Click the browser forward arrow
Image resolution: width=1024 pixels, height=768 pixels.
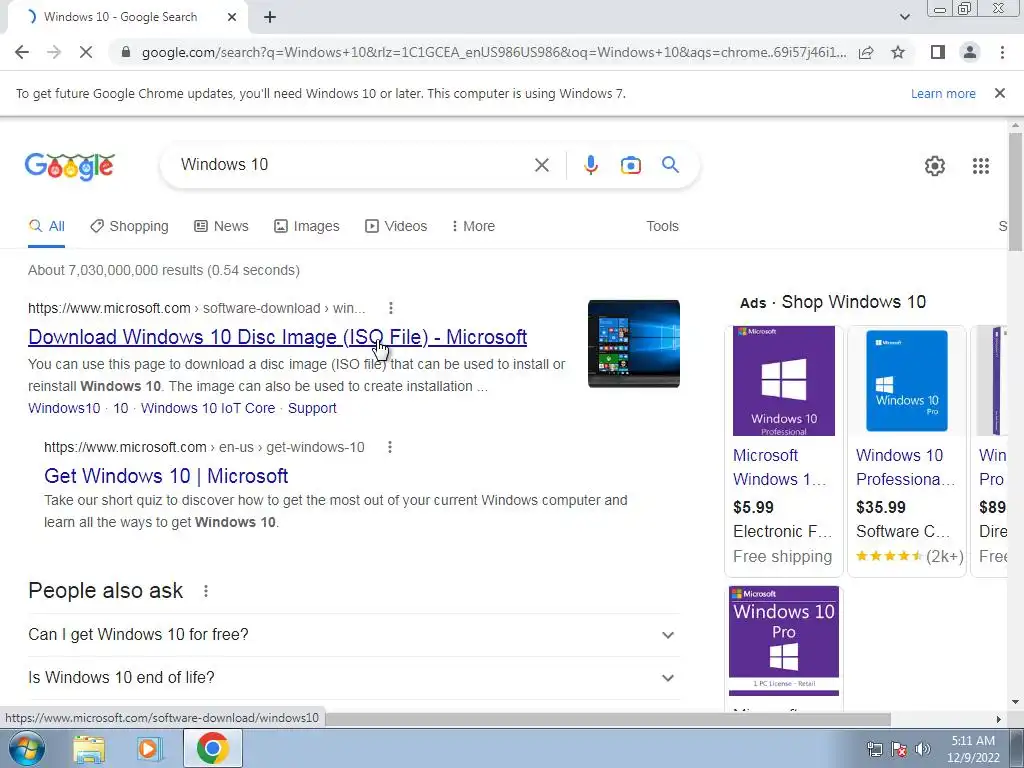coord(54,52)
